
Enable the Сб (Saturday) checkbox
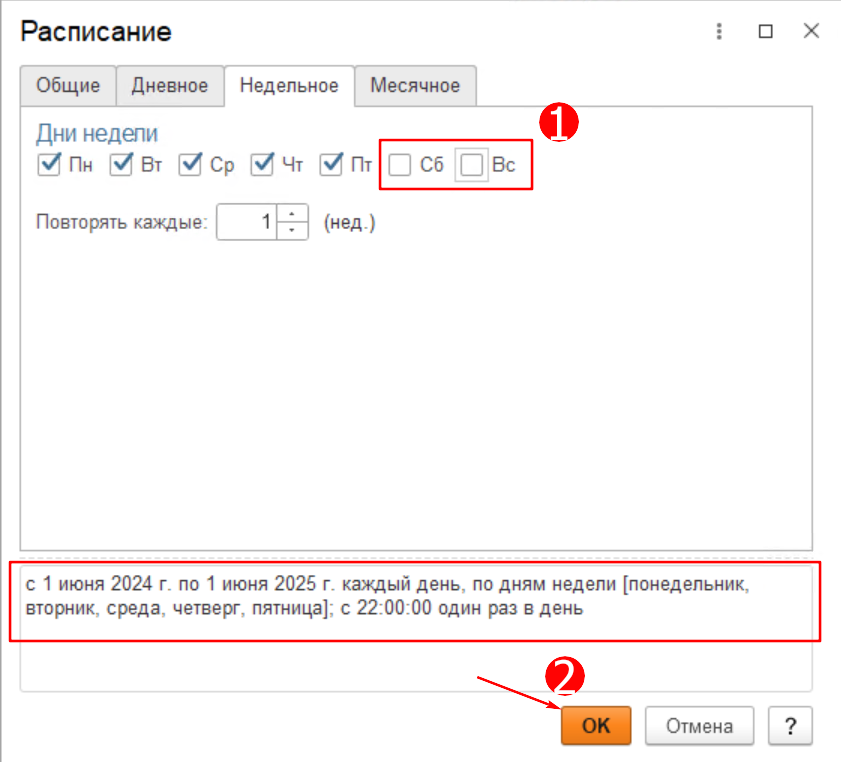pyautogui.click(x=400, y=165)
